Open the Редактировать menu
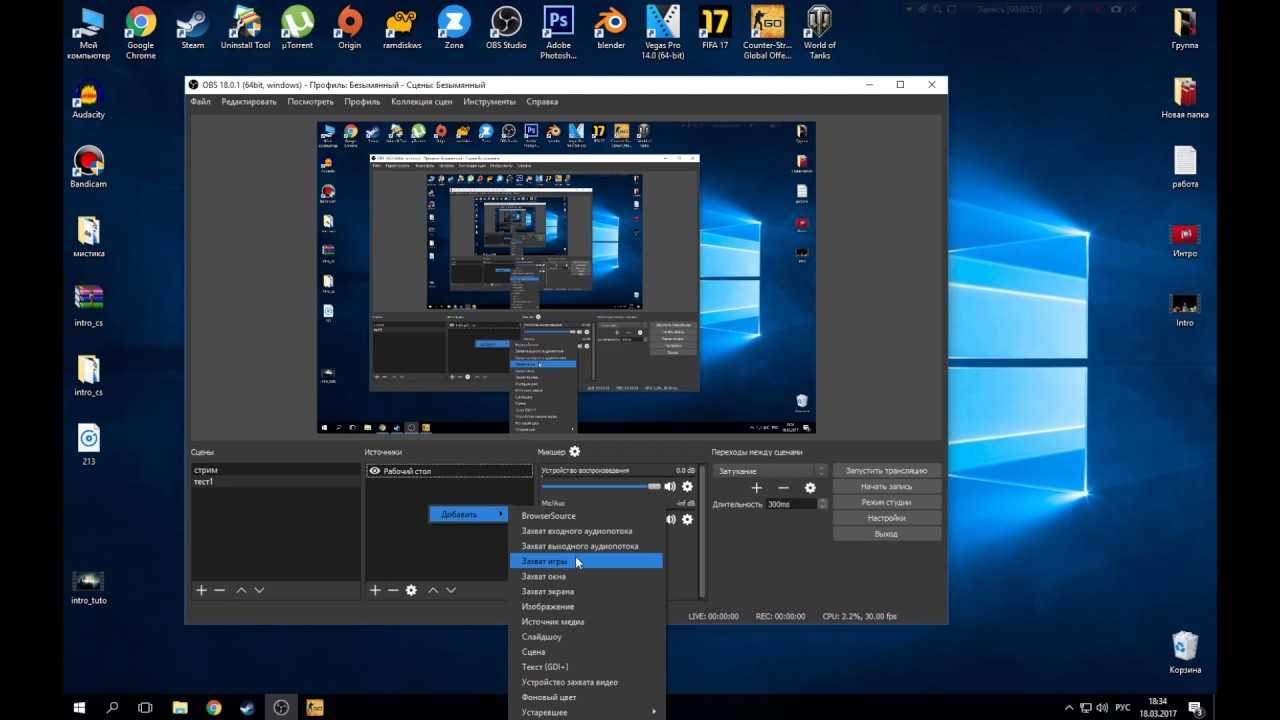The image size is (1280, 720). tap(249, 102)
